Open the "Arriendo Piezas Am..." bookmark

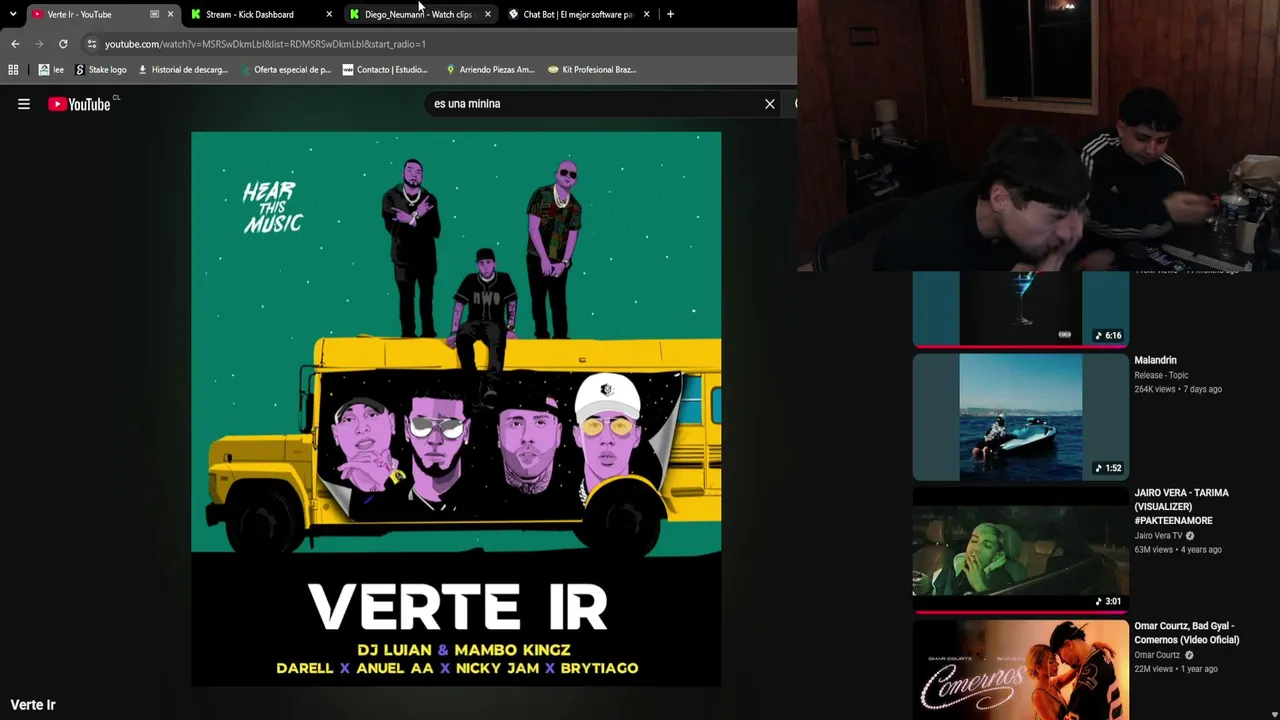pos(490,70)
